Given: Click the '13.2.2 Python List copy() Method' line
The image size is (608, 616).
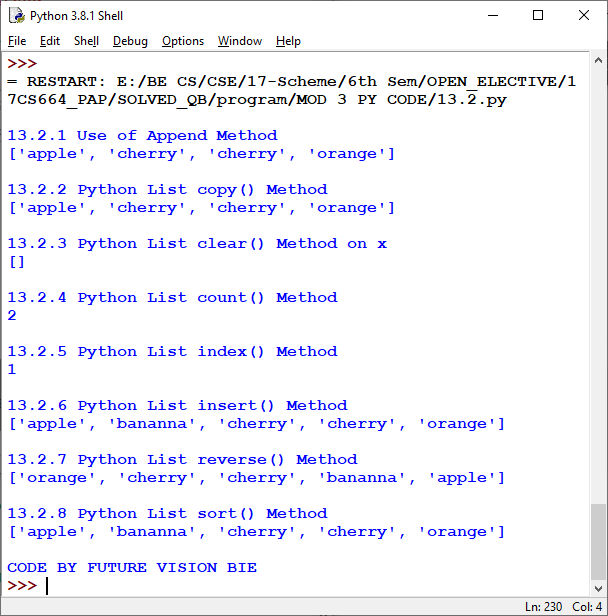Looking at the screenshot, I should [167, 190].
